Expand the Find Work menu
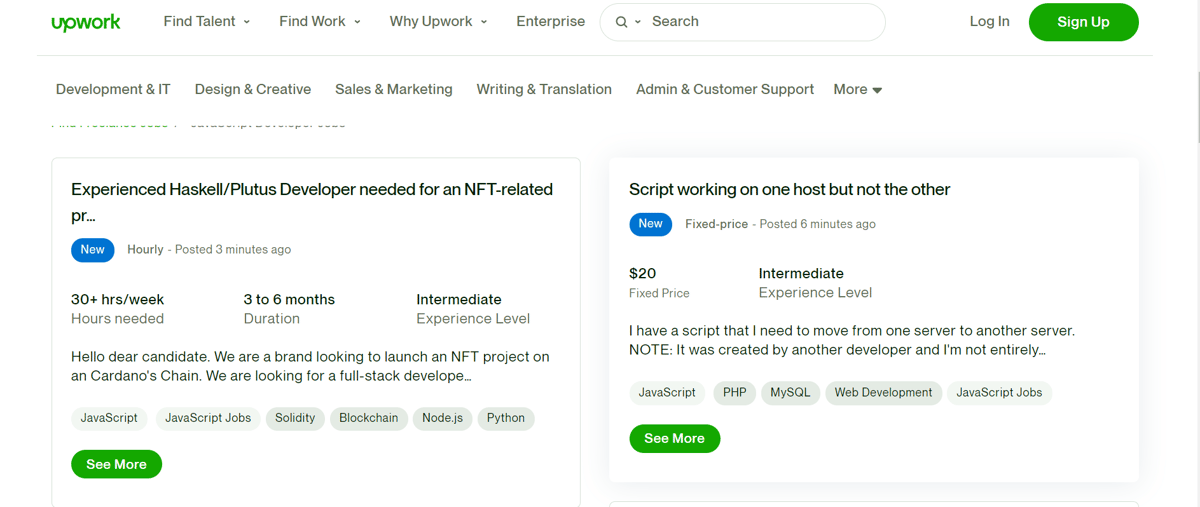 [x=319, y=22]
